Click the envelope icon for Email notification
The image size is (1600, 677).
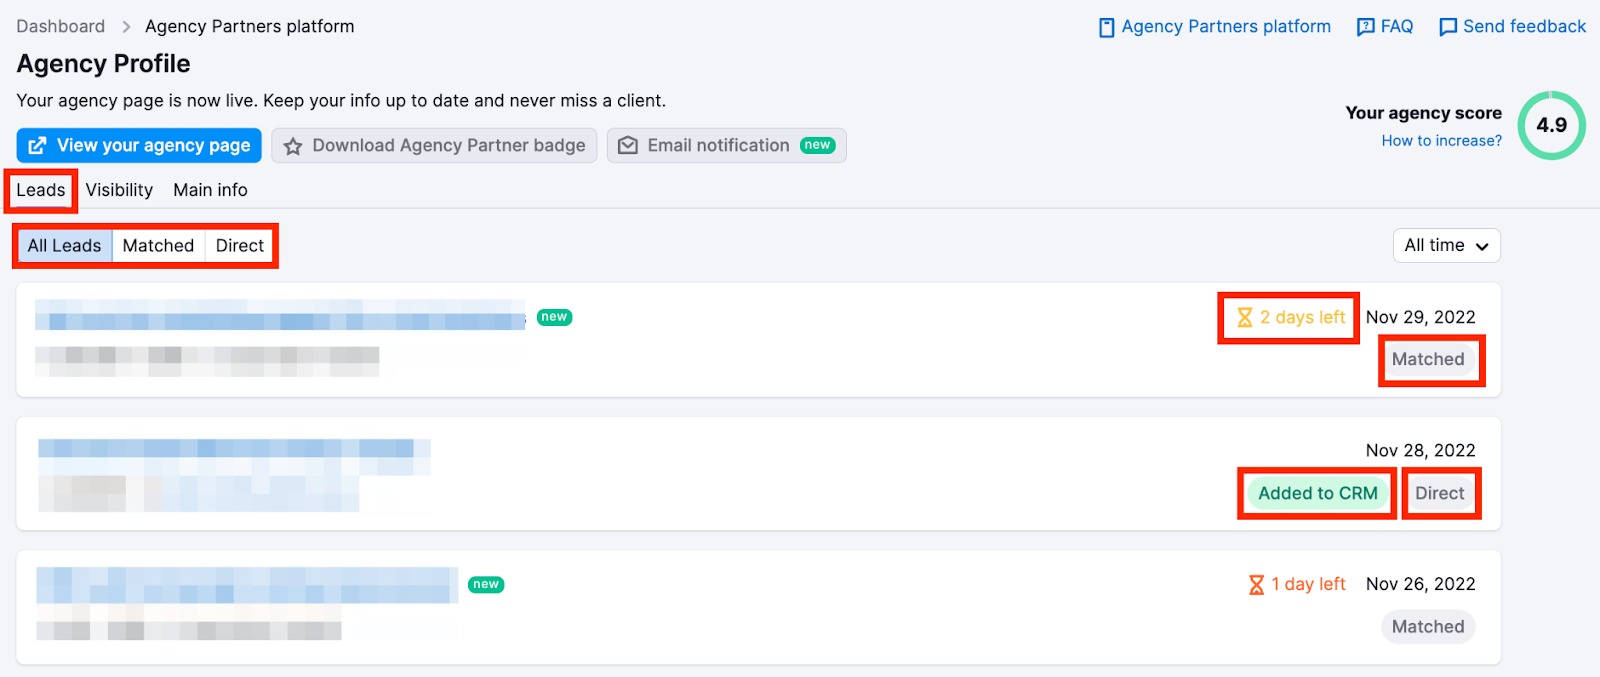pos(628,146)
